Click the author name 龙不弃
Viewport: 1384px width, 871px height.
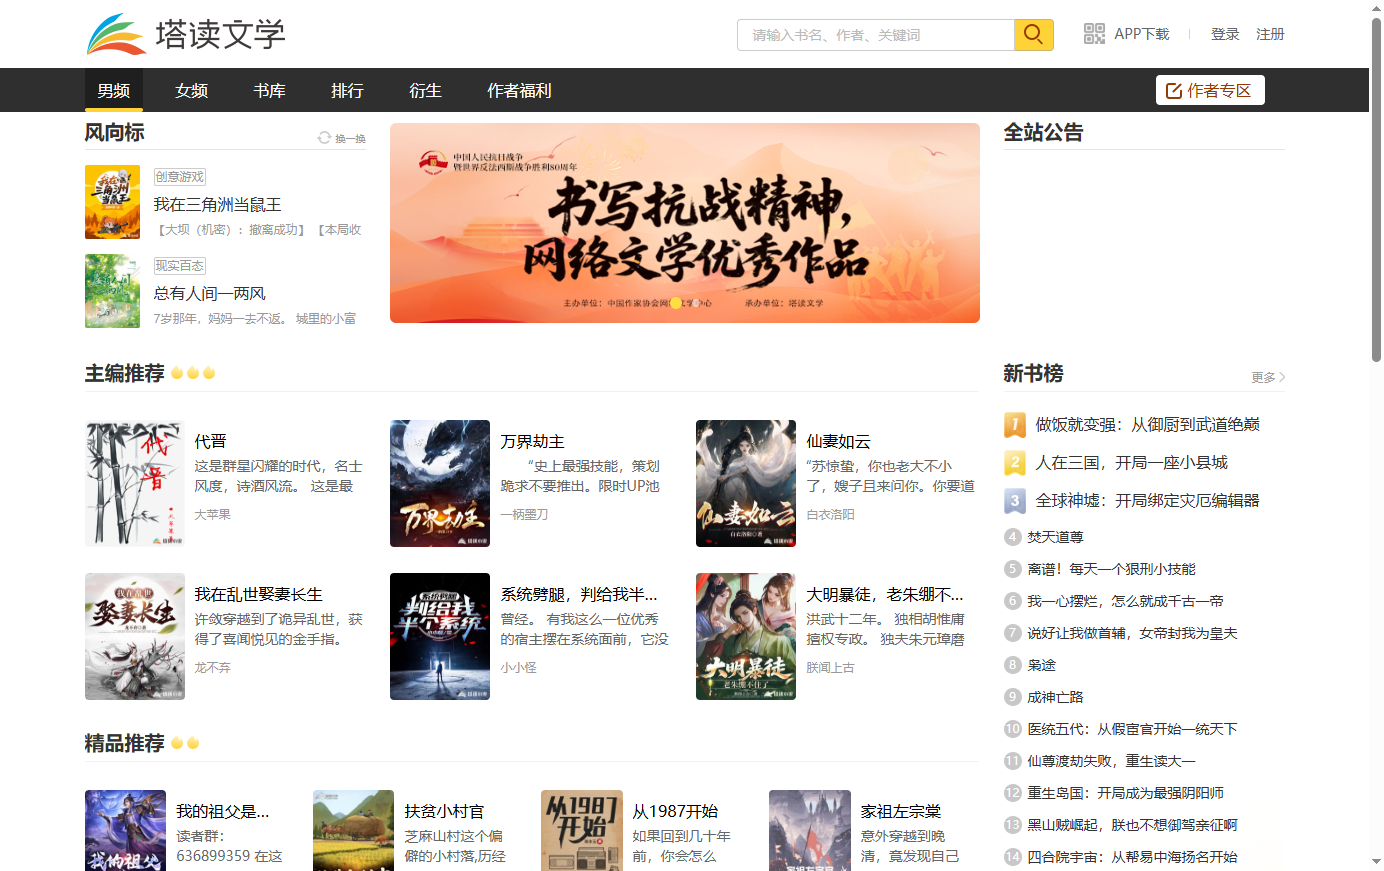(212, 667)
